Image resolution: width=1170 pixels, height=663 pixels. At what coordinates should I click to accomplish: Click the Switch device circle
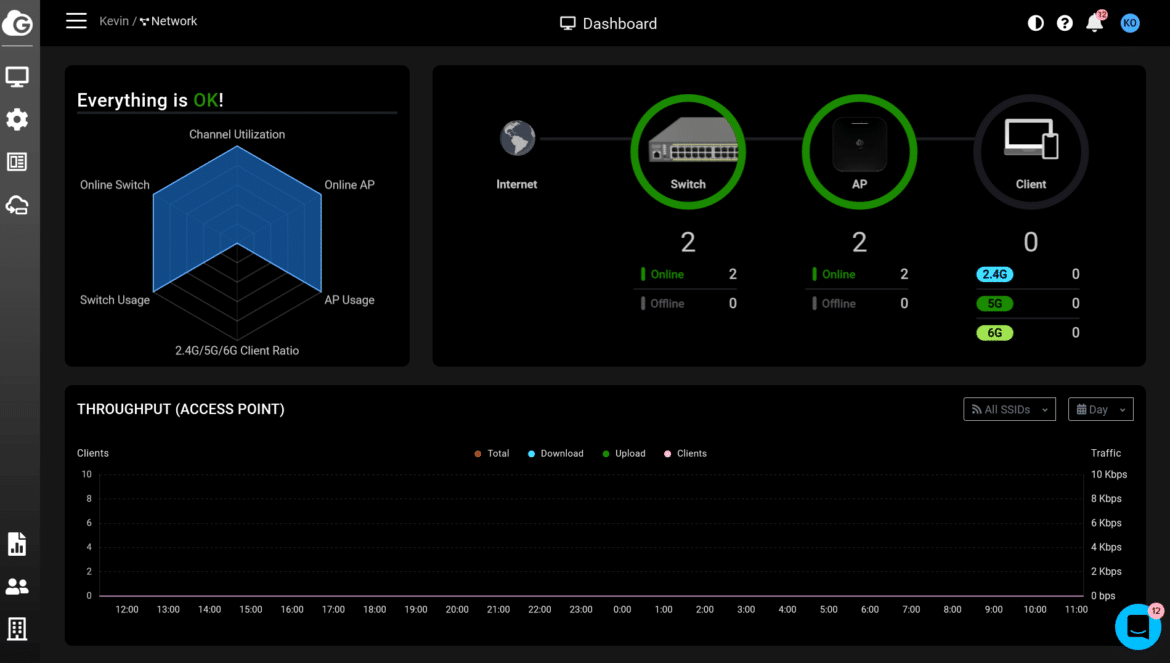pyautogui.click(x=688, y=151)
